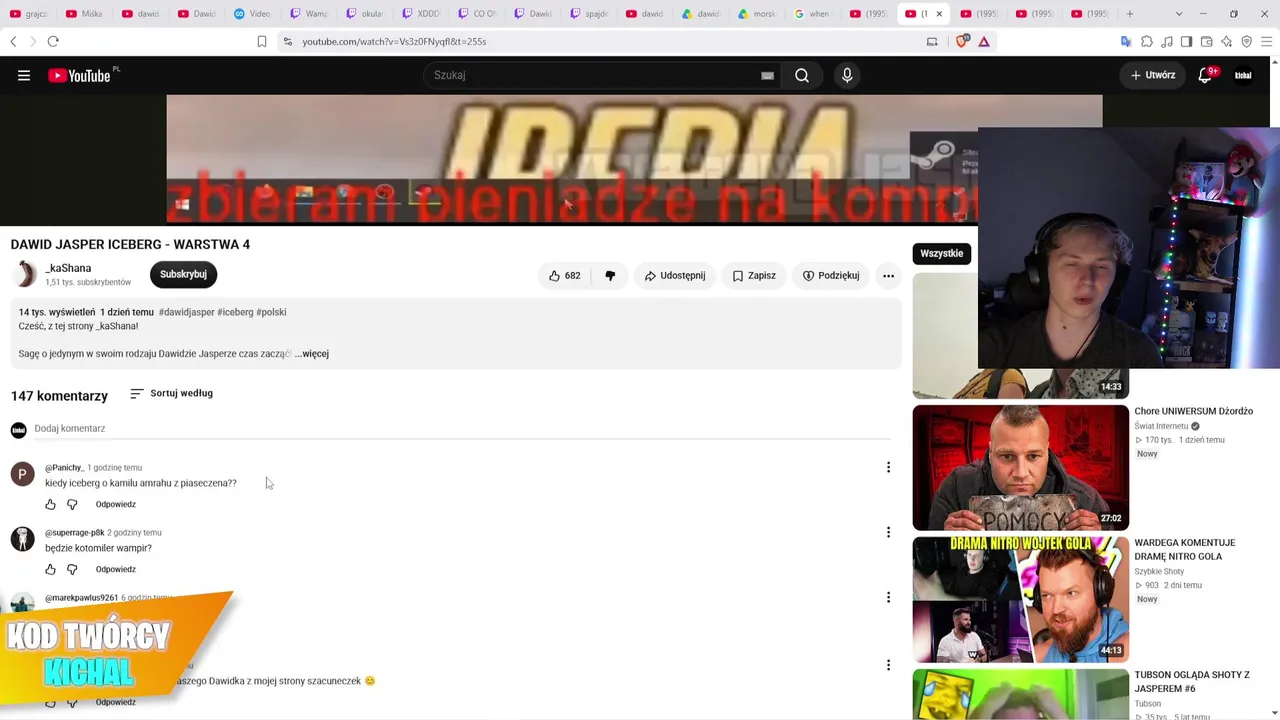Screen dimensions: 1280x720
Task: Open TUBSON OGLĄDA SHOTY Z JASPEREM title
Action: point(1192,682)
